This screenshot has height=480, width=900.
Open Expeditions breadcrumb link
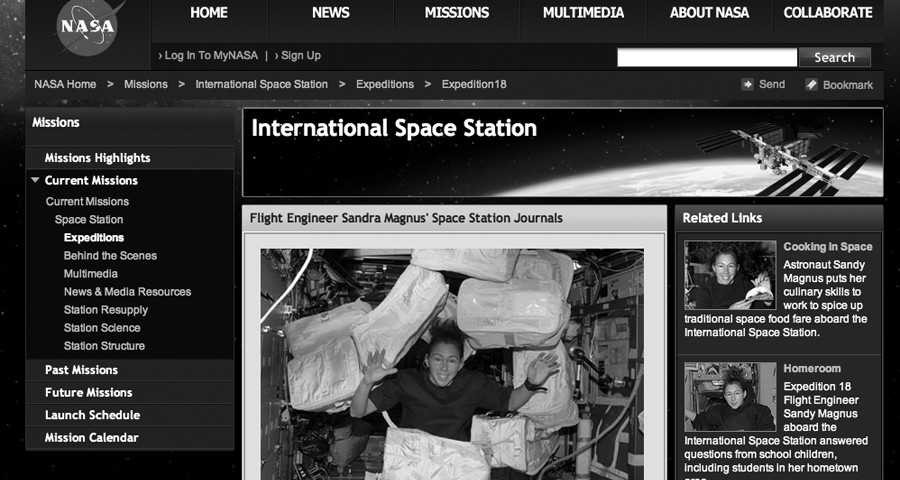[385, 84]
